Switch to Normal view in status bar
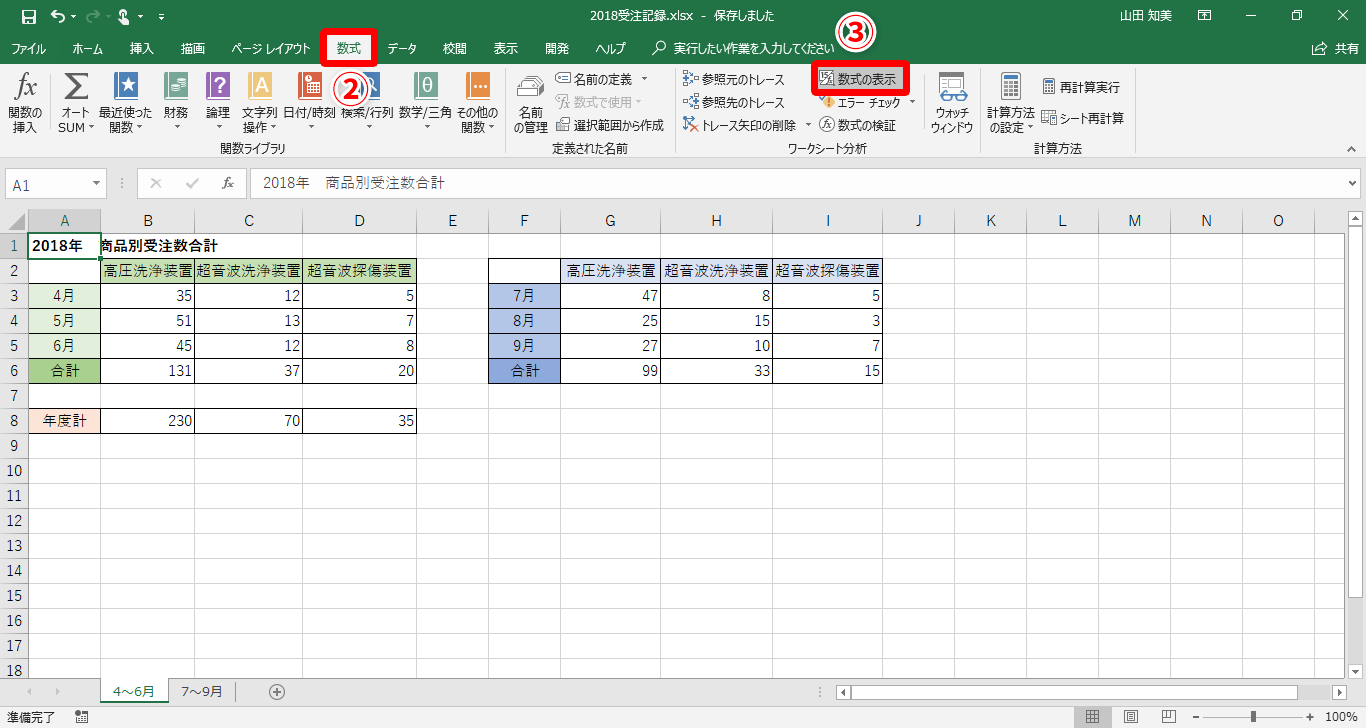Image resolution: width=1366 pixels, height=728 pixels. pos(1092,717)
